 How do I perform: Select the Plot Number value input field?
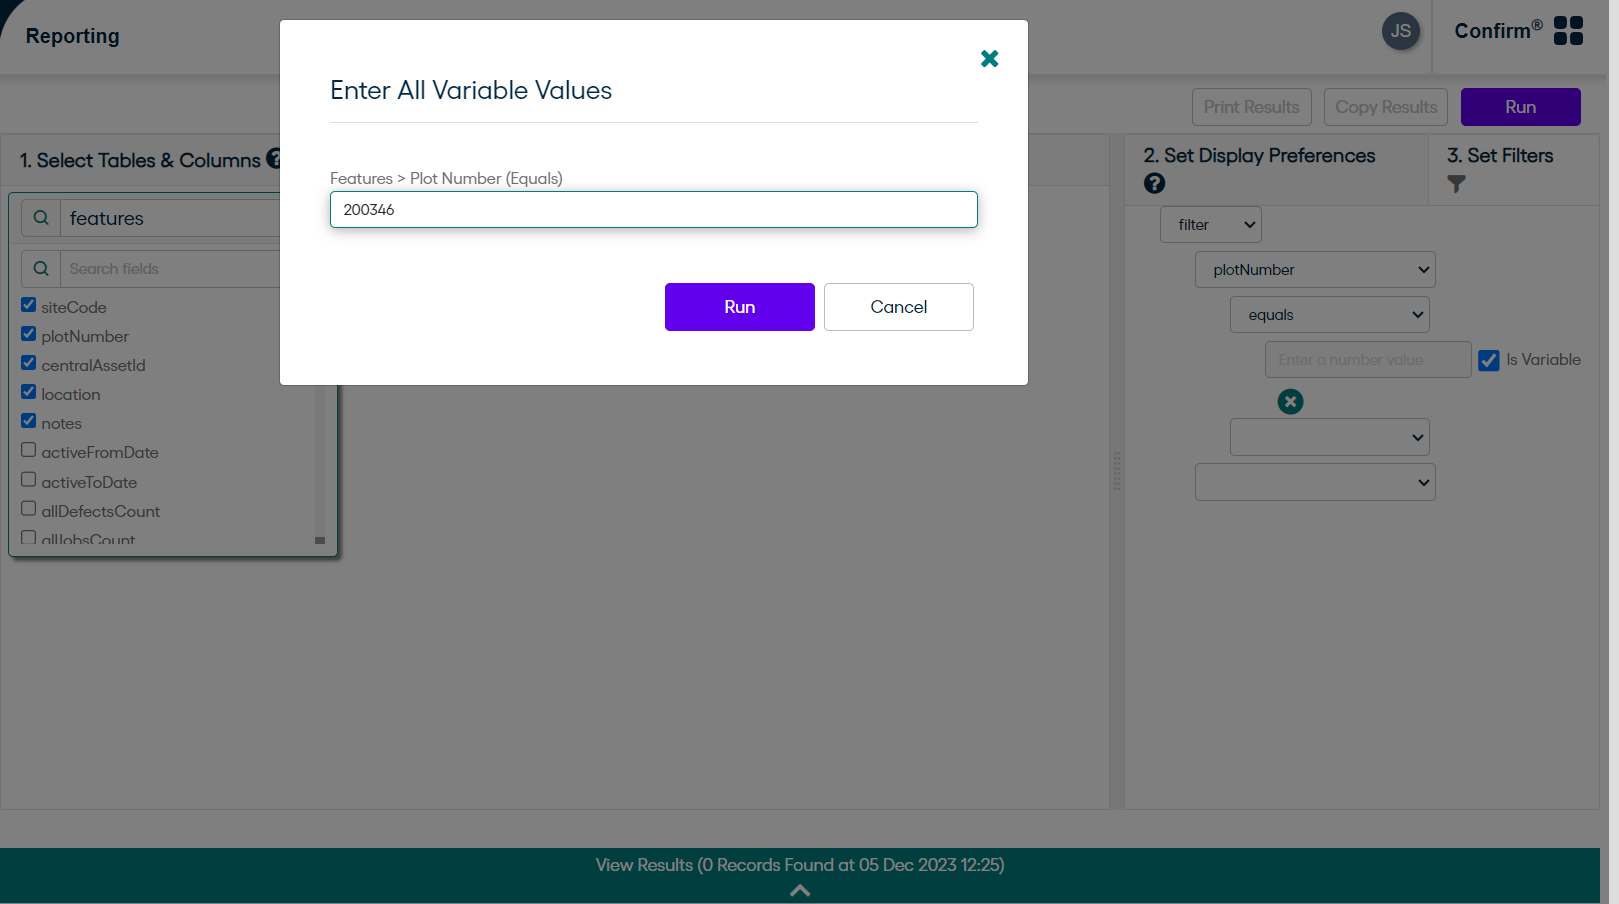pyautogui.click(x=653, y=209)
